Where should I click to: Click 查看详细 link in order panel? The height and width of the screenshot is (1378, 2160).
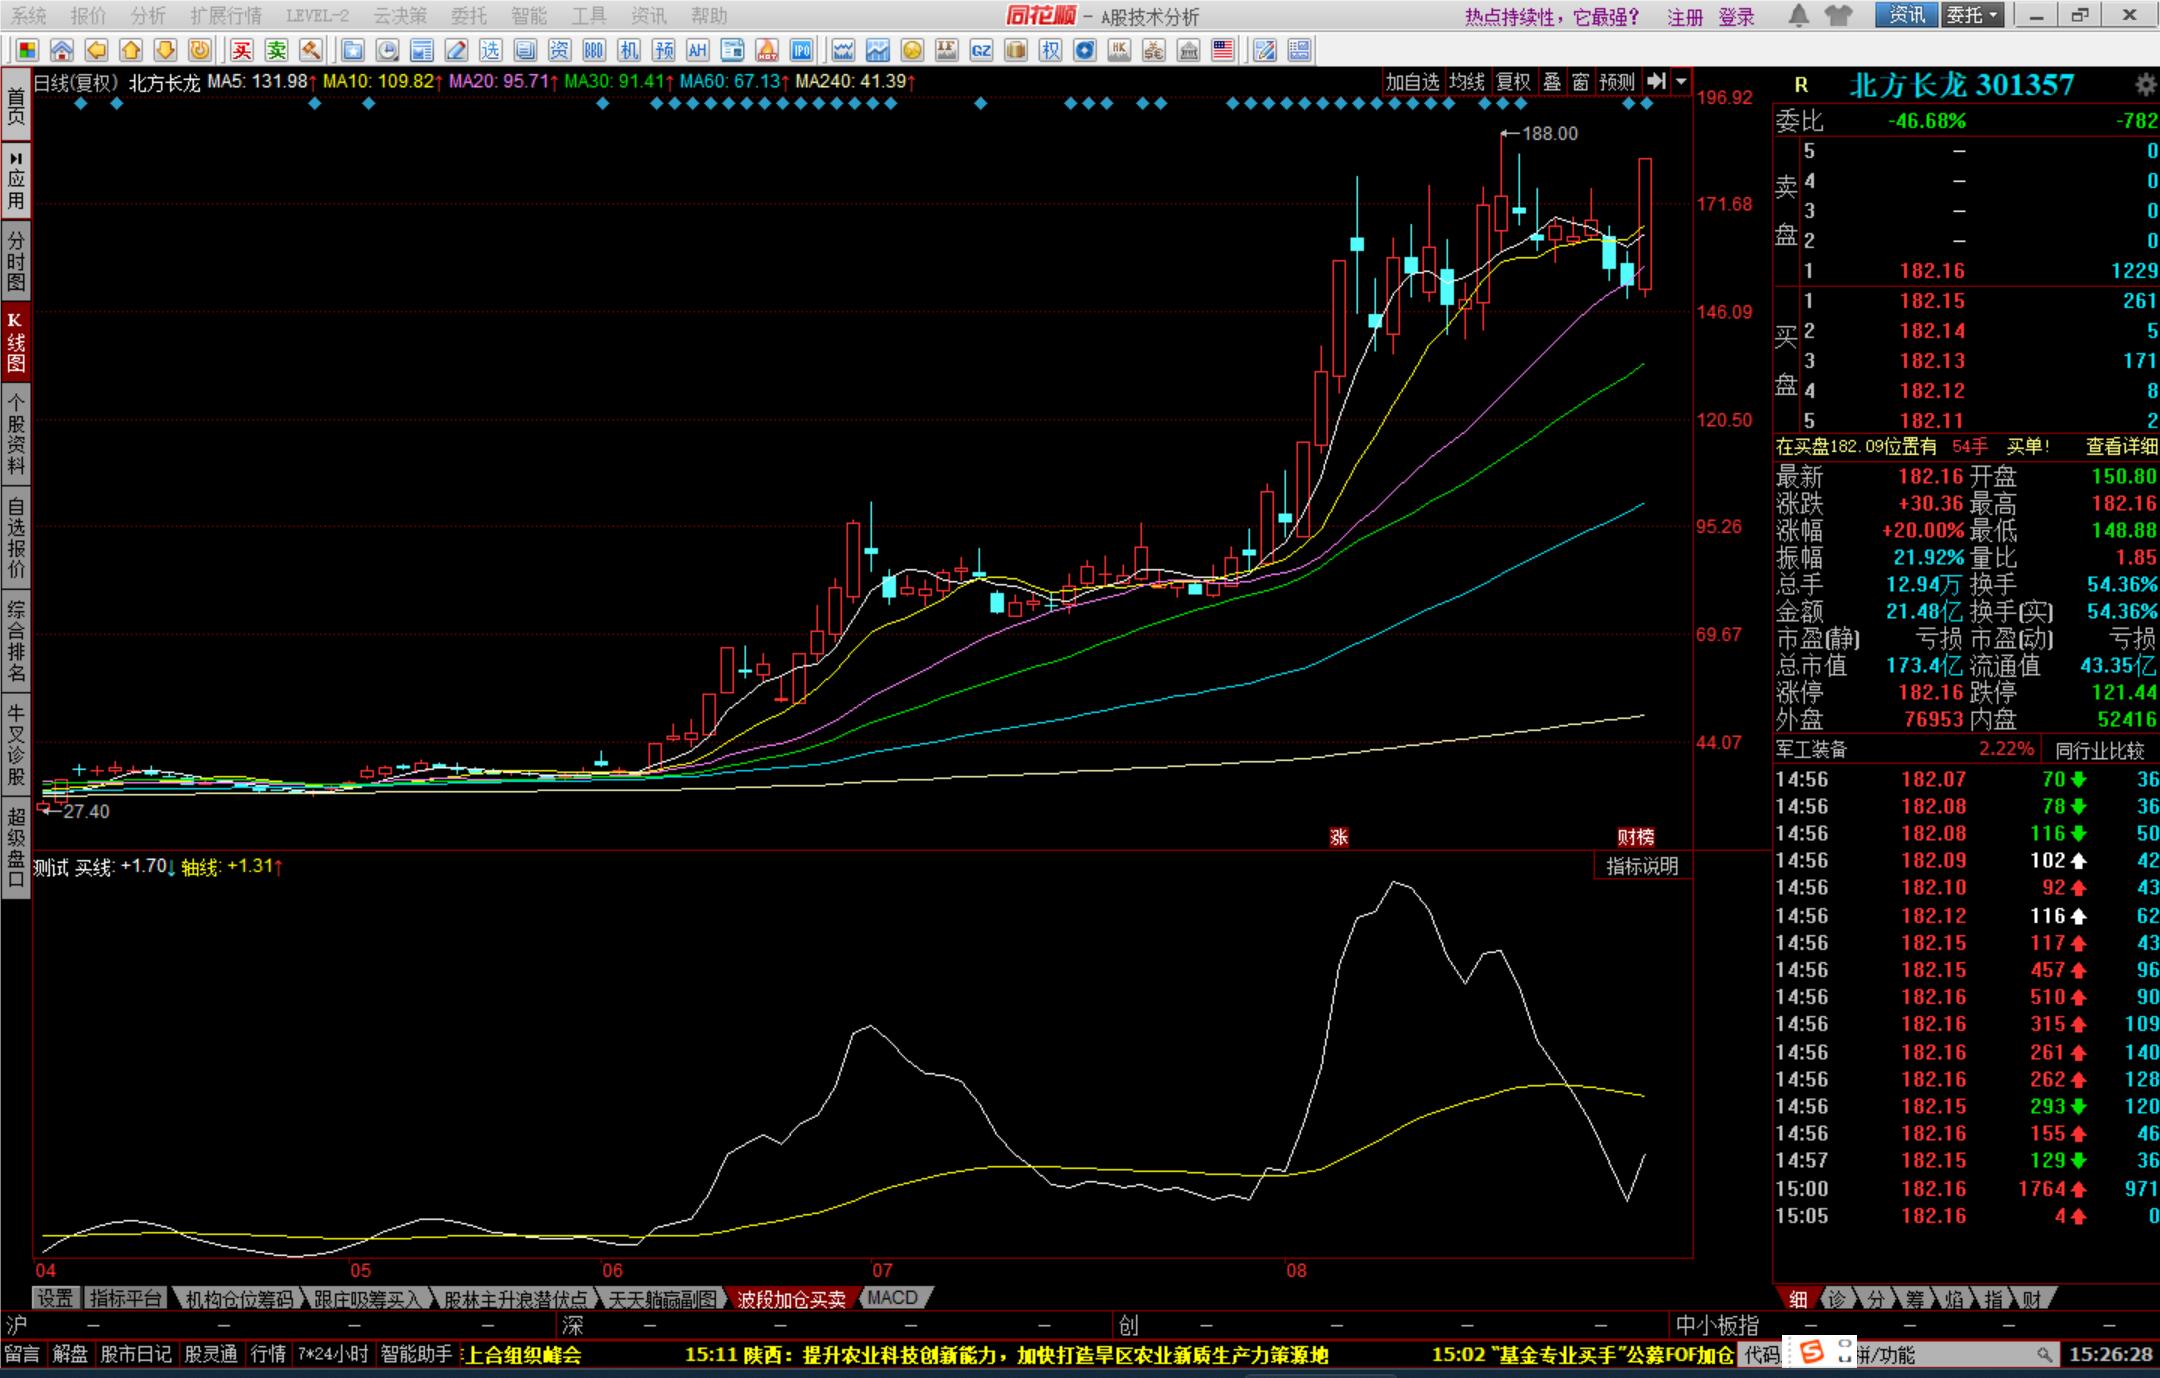(2121, 446)
